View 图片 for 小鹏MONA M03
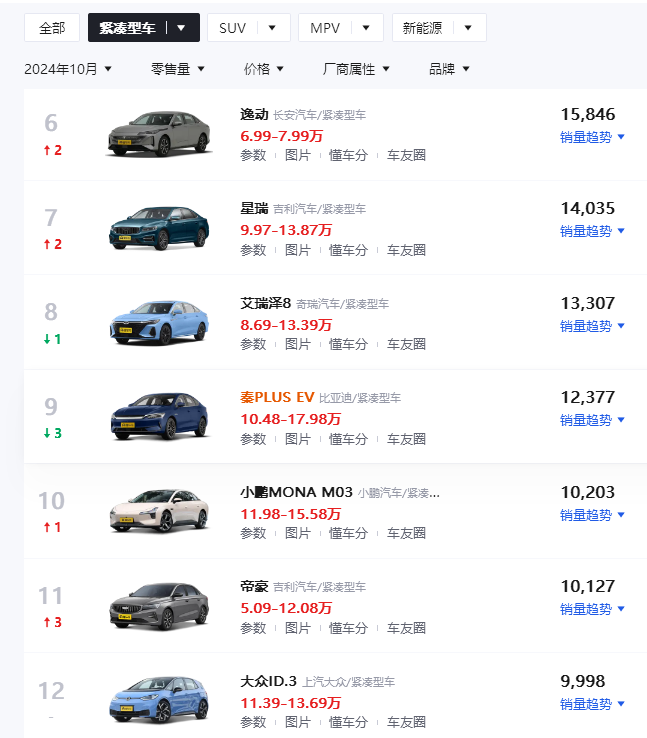 298,533
